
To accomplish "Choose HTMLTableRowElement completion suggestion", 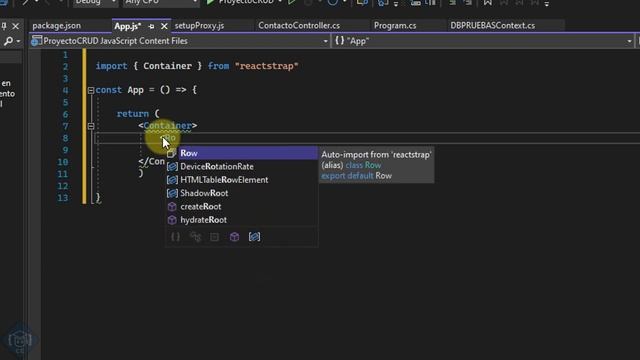I will coord(242,180).
